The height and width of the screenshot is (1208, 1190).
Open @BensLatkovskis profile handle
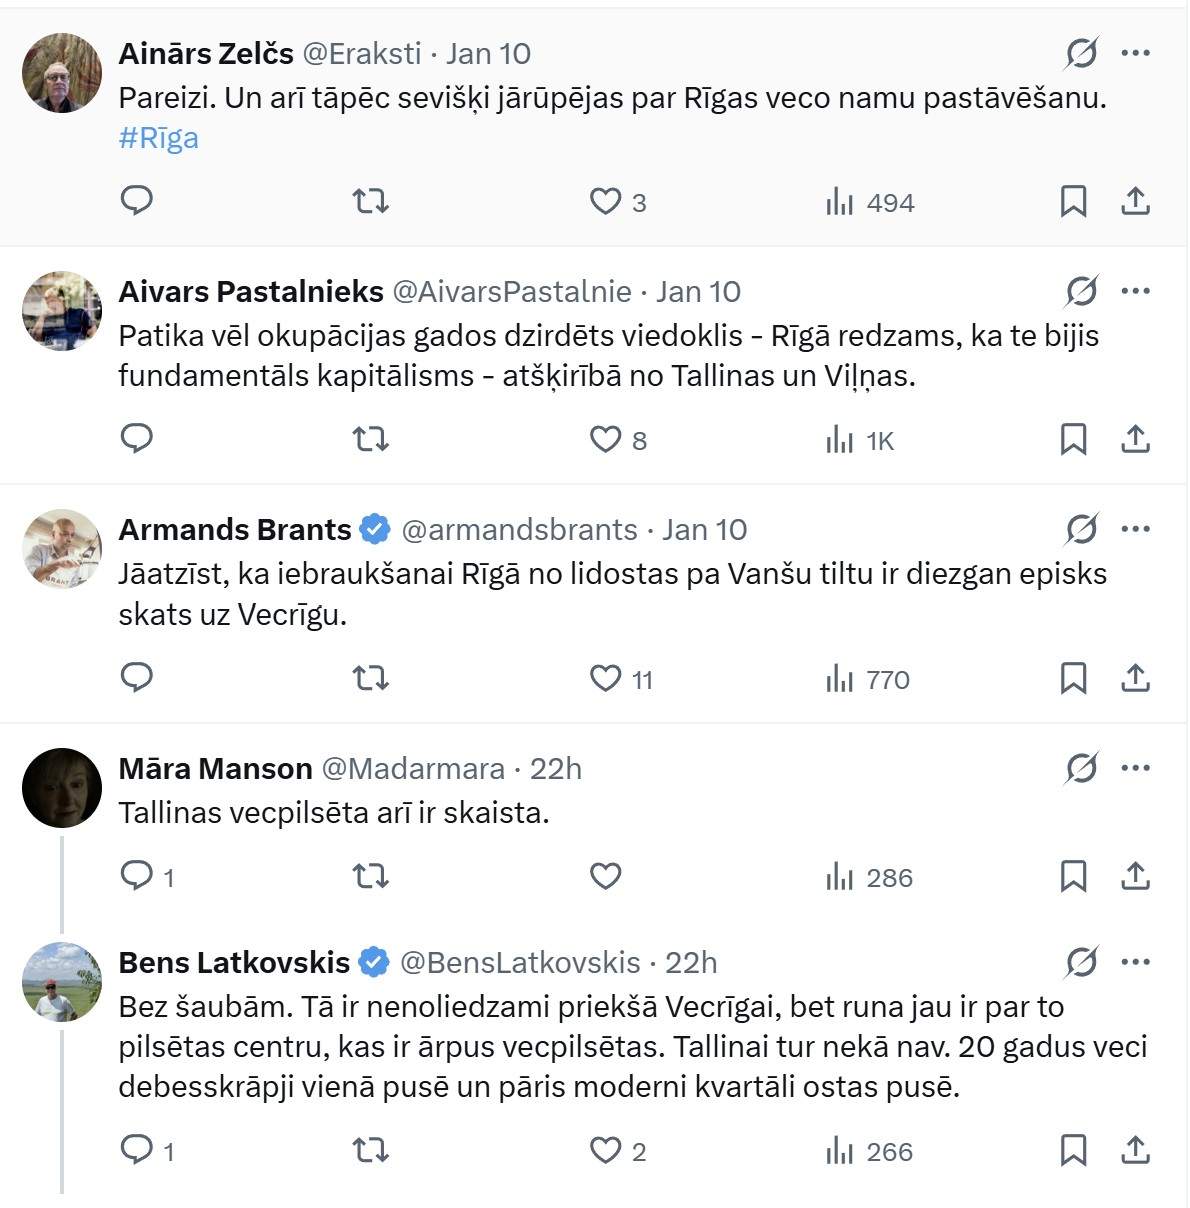pos(520,962)
